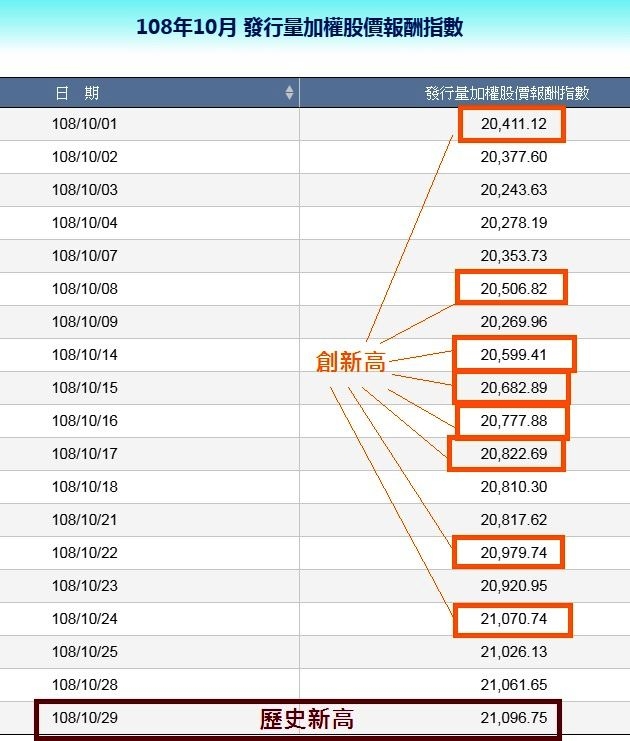
Task: Select date cell 108/10/24
Action: 85,619
